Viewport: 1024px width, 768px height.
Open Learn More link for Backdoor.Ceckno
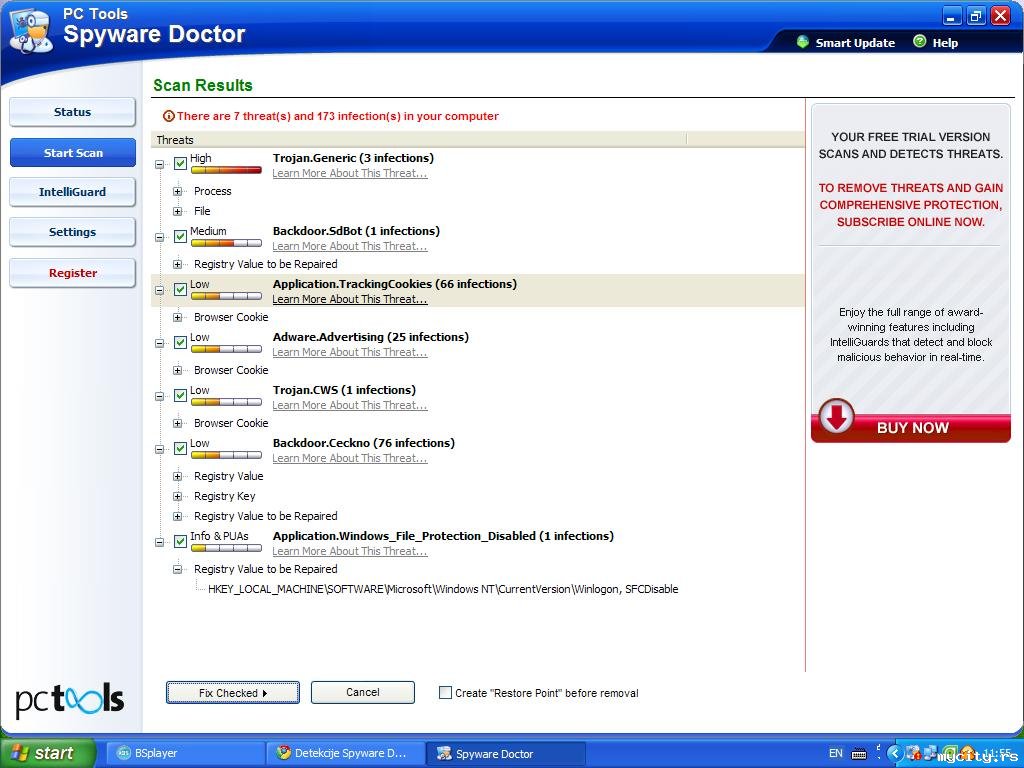coord(349,458)
